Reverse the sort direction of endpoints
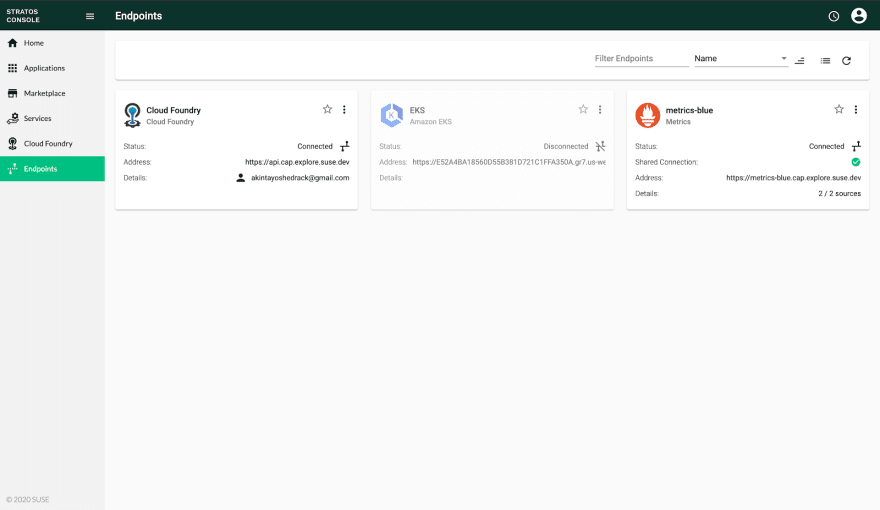The height and width of the screenshot is (510, 880). [800, 61]
